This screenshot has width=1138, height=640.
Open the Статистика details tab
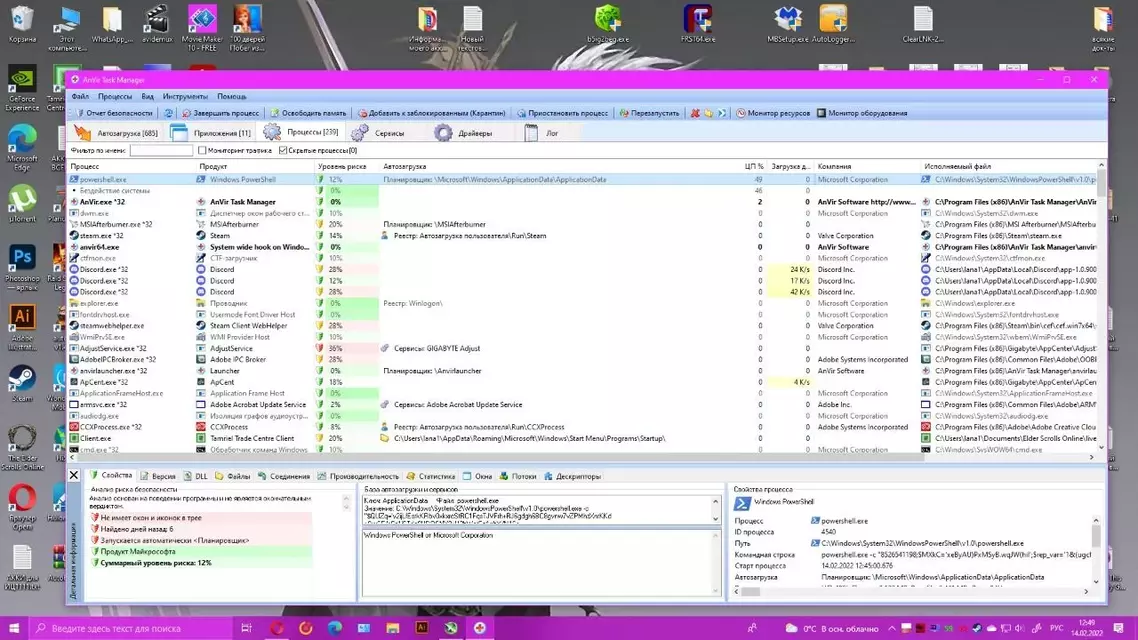[430, 477]
